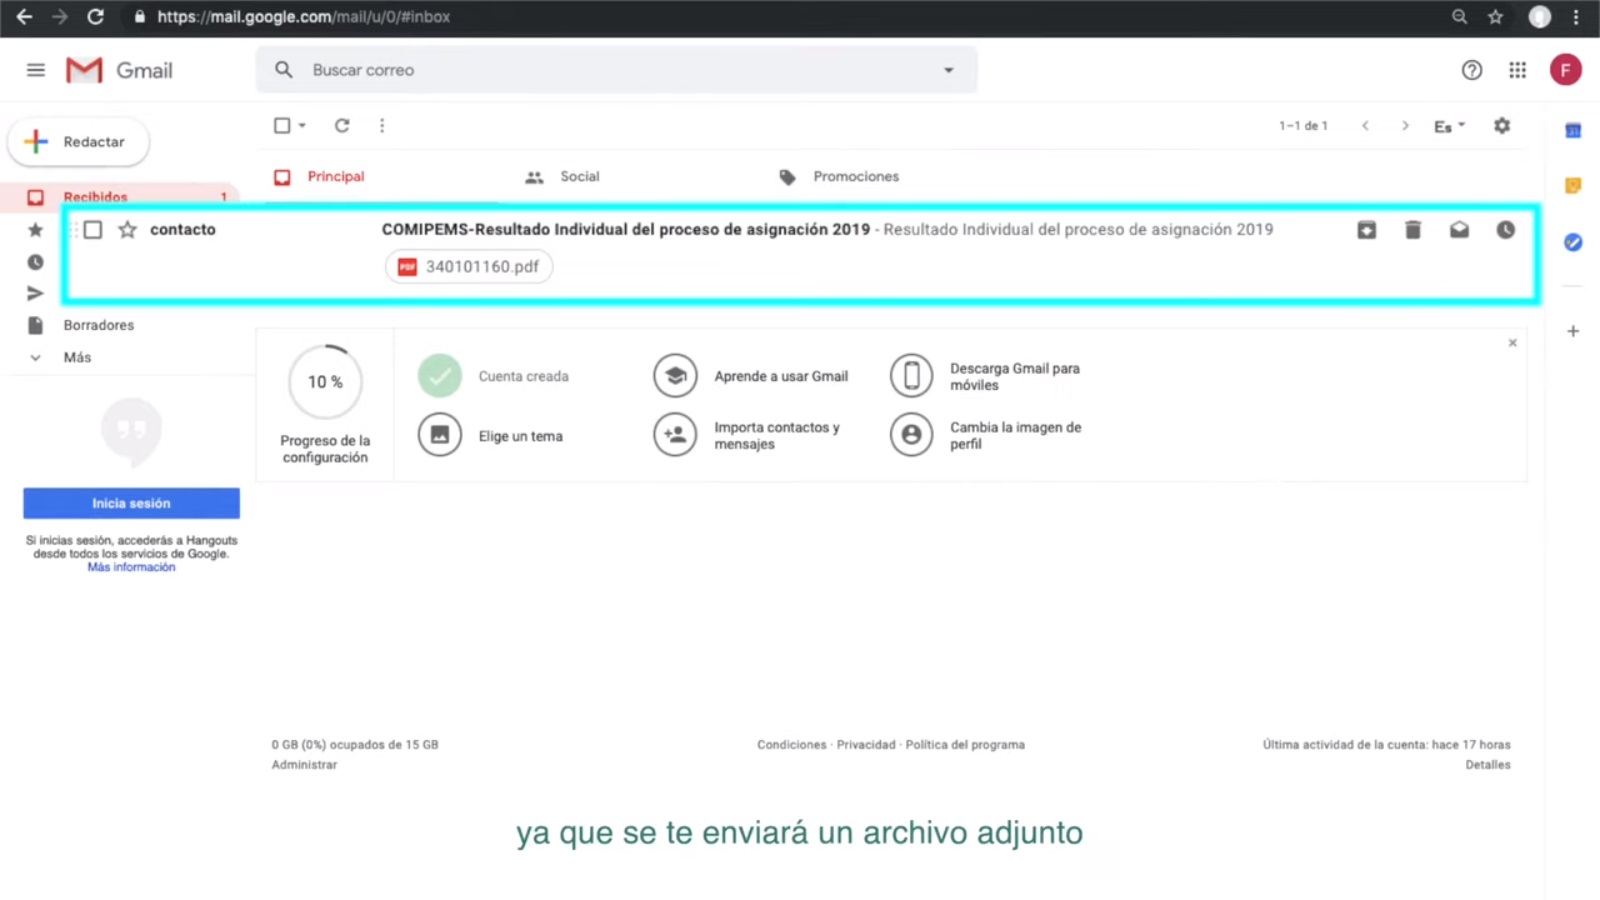The height and width of the screenshot is (900, 1600).
Task: Click the add-ons plus icon in side panel
Action: pyautogui.click(x=1573, y=331)
